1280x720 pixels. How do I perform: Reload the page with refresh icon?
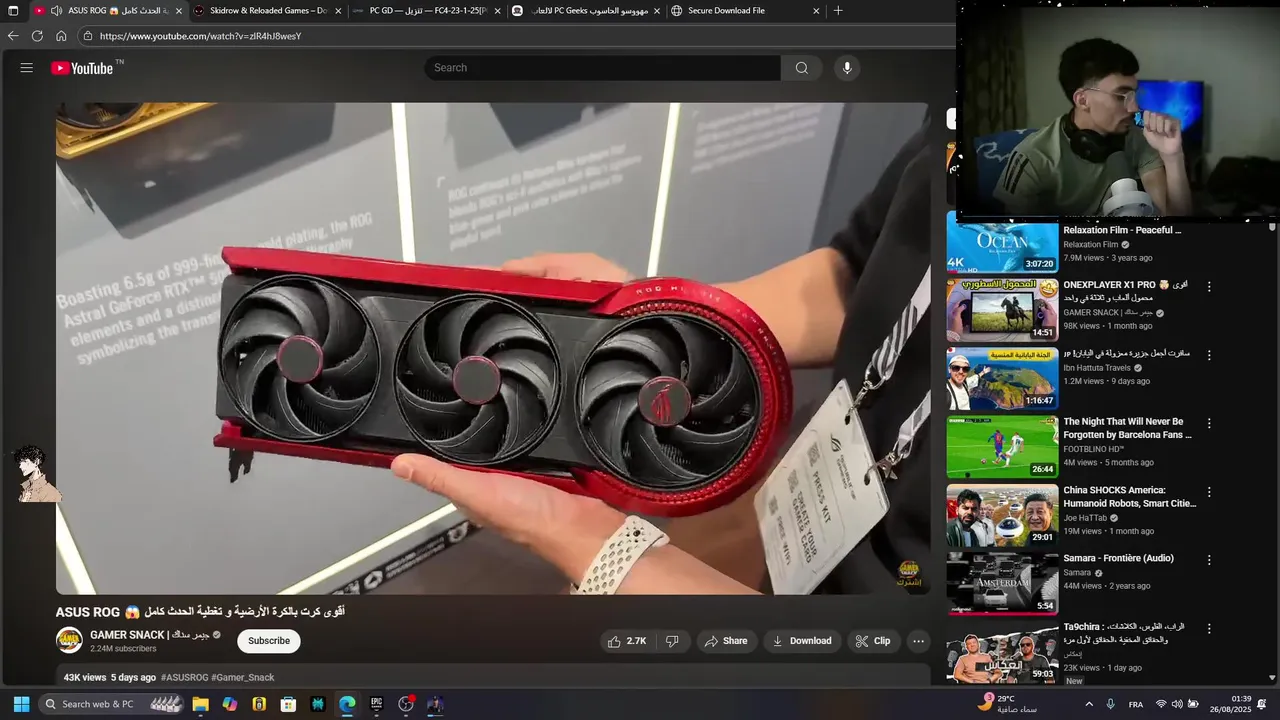click(37, 36)
